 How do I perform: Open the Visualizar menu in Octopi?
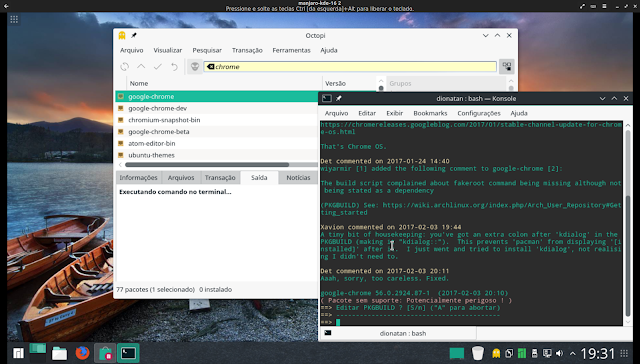167,50
